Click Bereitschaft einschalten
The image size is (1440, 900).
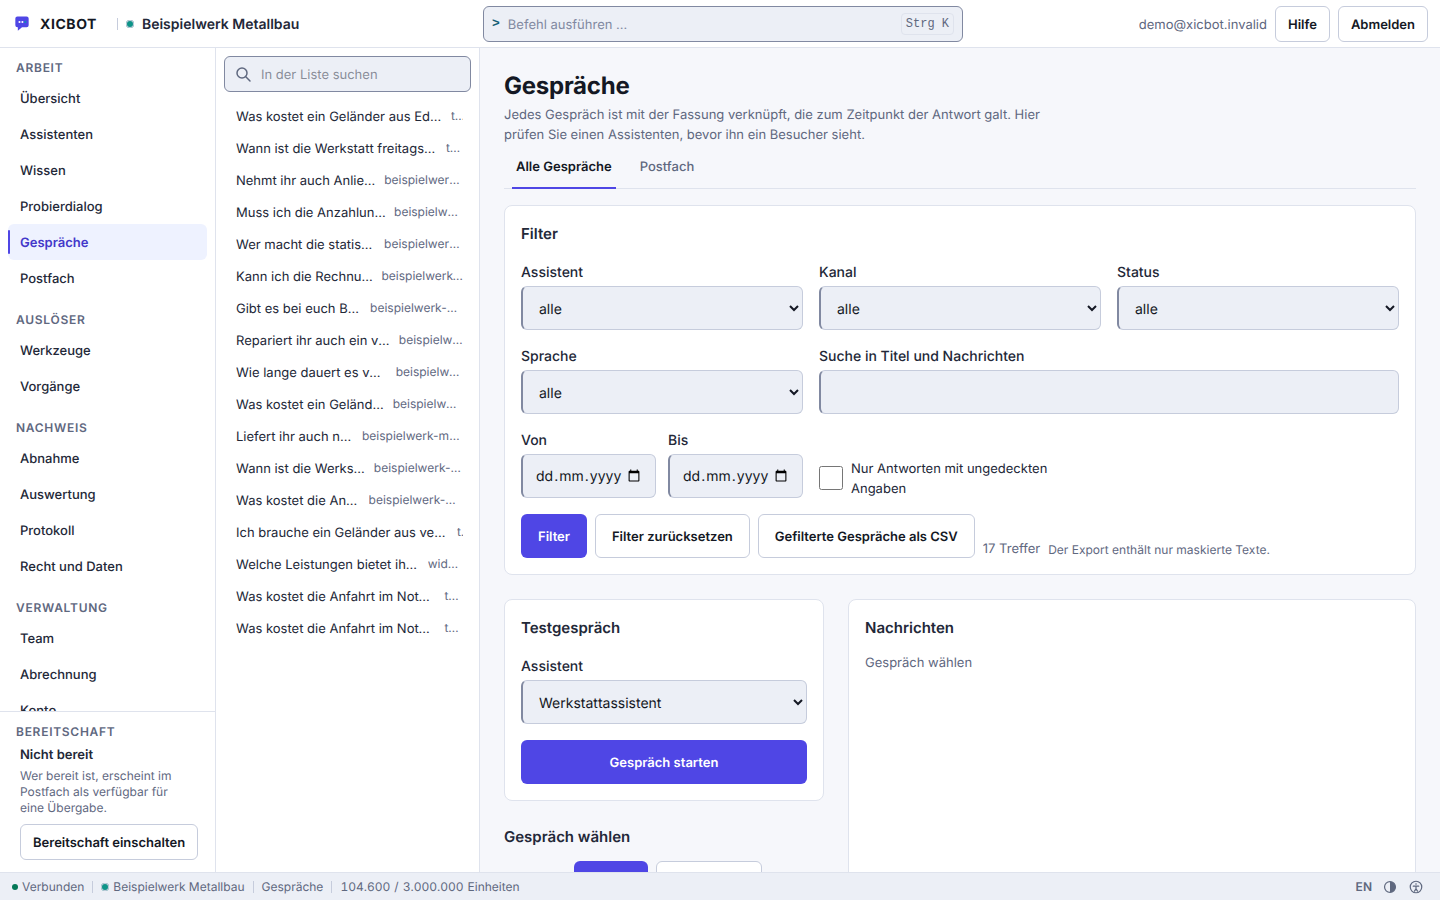click(109, 842)
